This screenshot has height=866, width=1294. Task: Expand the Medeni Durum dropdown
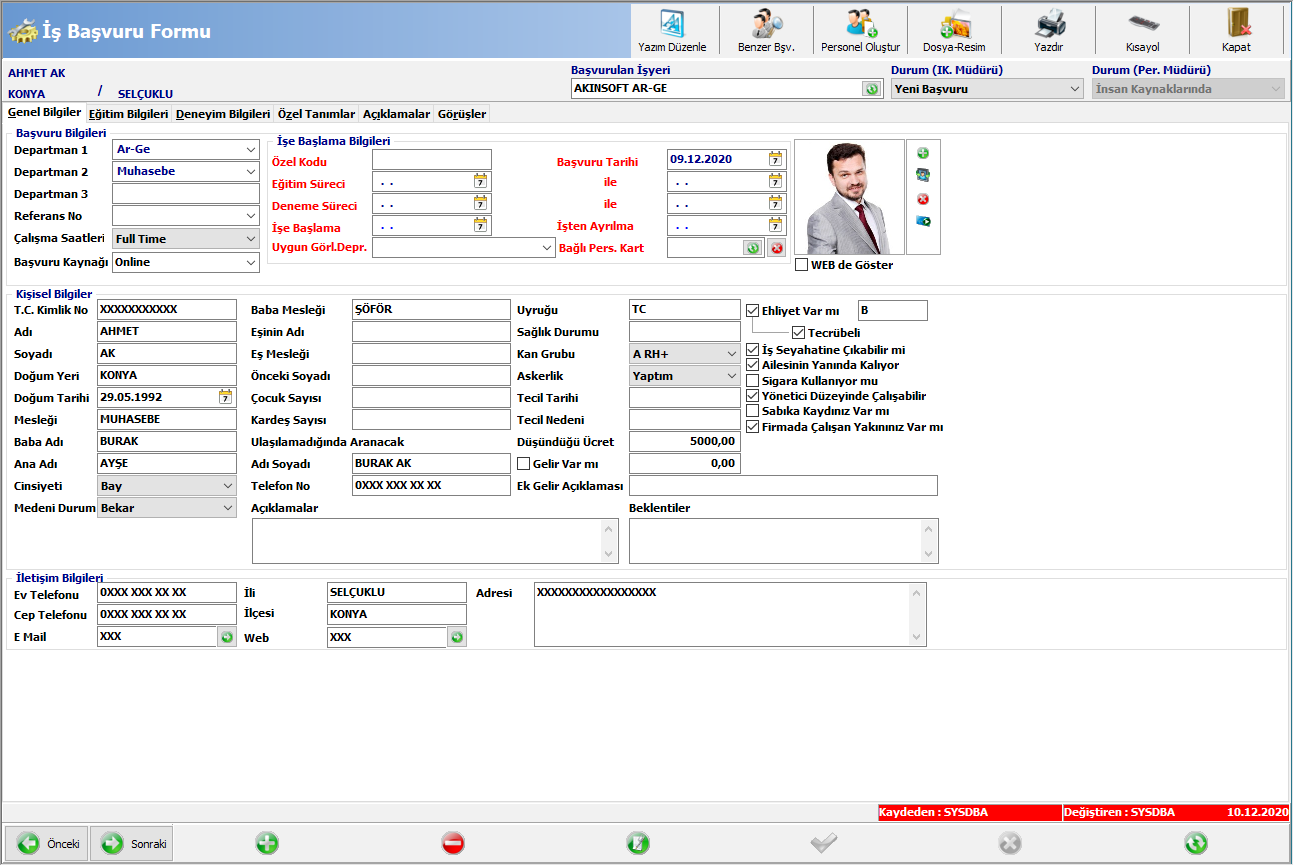(227, 508)
